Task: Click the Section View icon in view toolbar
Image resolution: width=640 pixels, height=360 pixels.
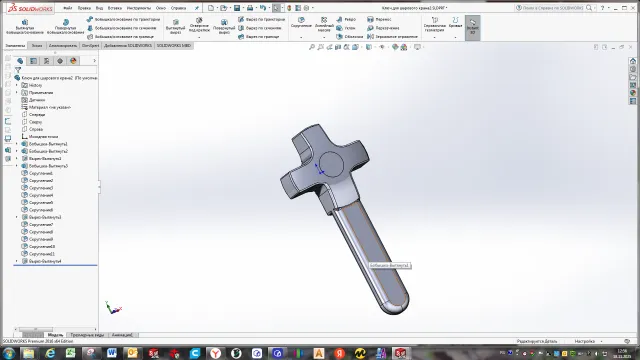Action: point(338,47)
